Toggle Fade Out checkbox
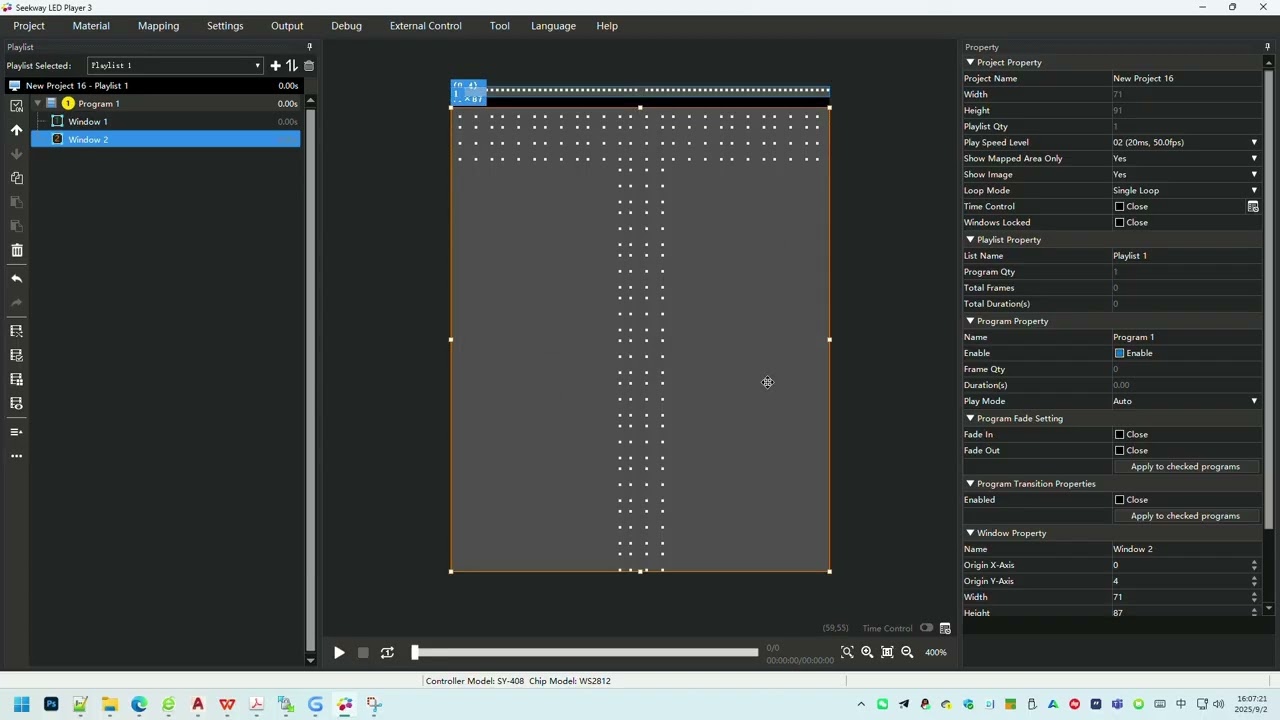This screenshot has width=1280, height=720. pos(1120,451)
